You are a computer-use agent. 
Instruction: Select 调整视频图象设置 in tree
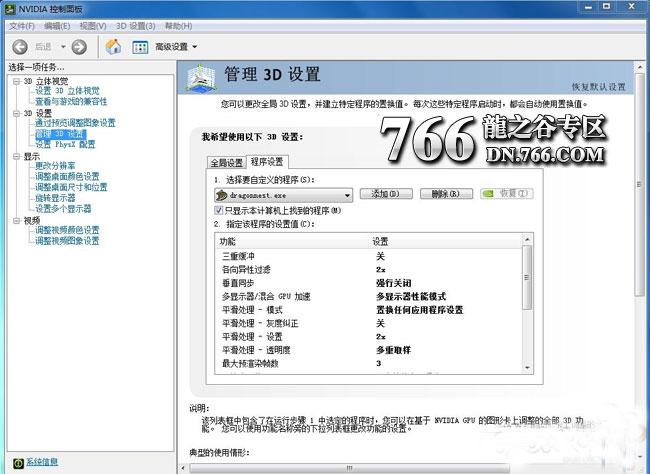[x=67, y=241]
